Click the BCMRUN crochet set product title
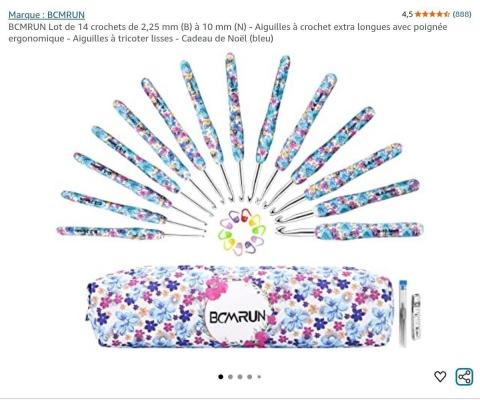 pyautogui.click(x=228, y=33)
